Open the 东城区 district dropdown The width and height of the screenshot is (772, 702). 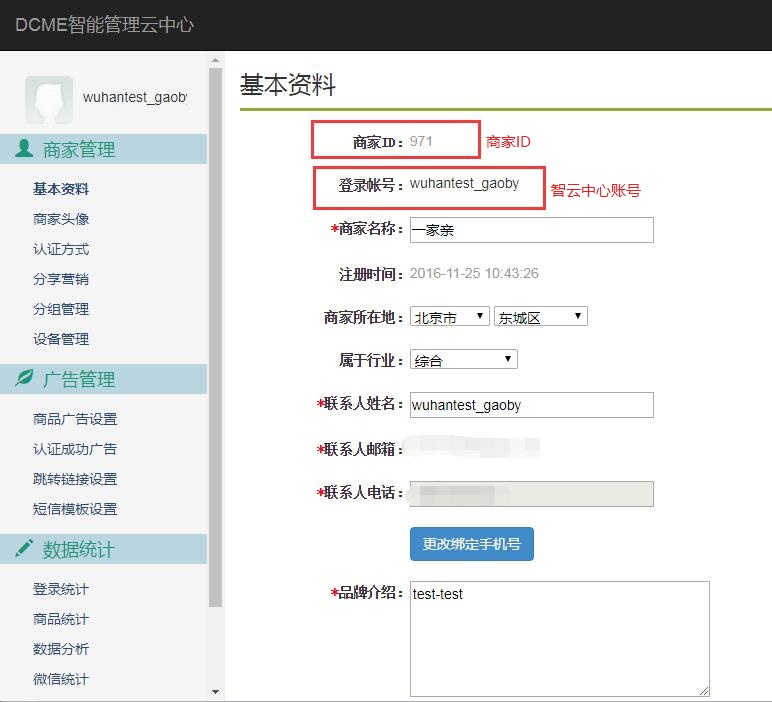coord(540,317)
